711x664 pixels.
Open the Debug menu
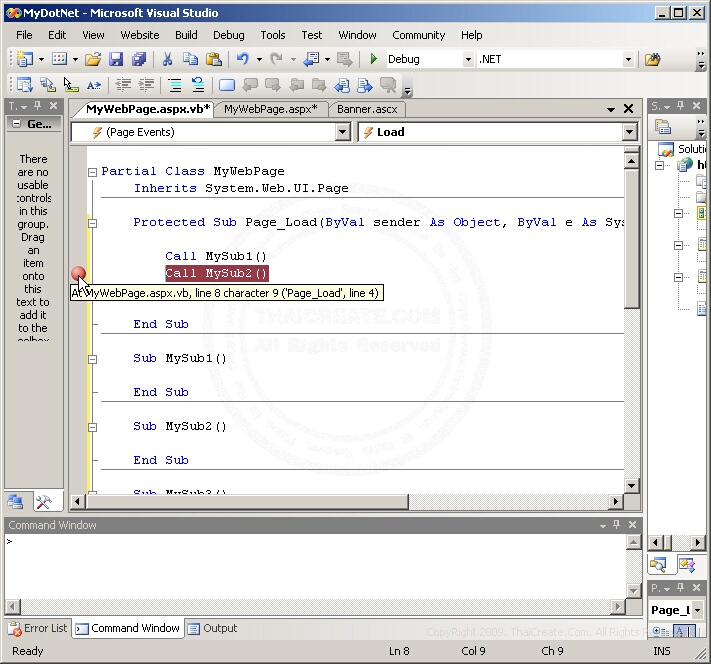[x=229, y=35]
